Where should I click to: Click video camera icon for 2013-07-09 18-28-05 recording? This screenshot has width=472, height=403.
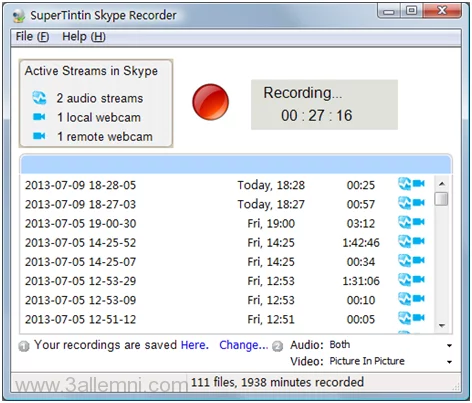point(419,183)
